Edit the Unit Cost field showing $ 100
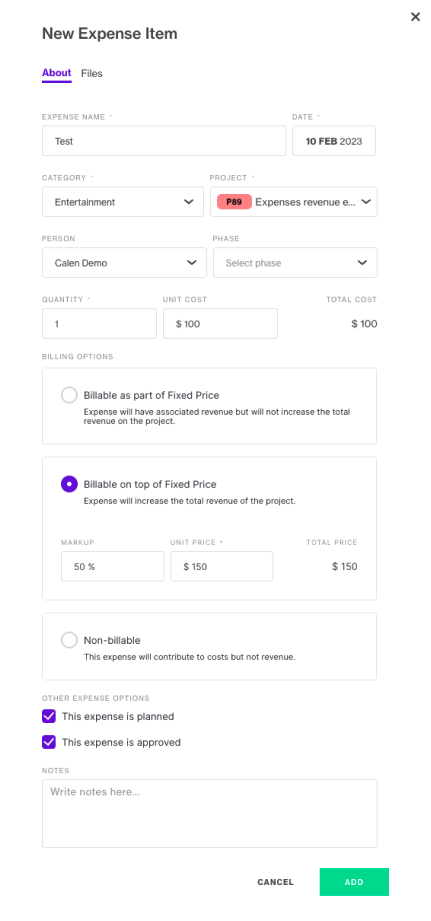This screenshot has height=921, width=431. [x=220, y=324]
